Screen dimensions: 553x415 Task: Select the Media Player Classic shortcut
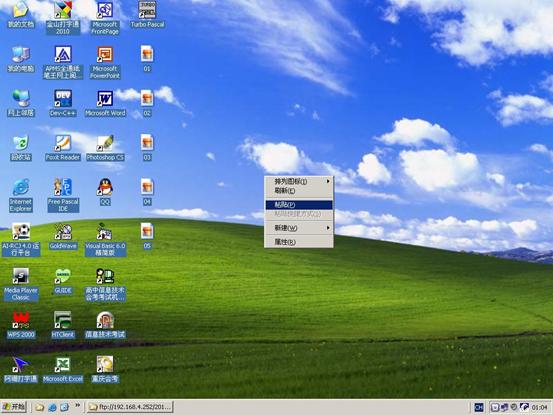click(x=20, y=284)
